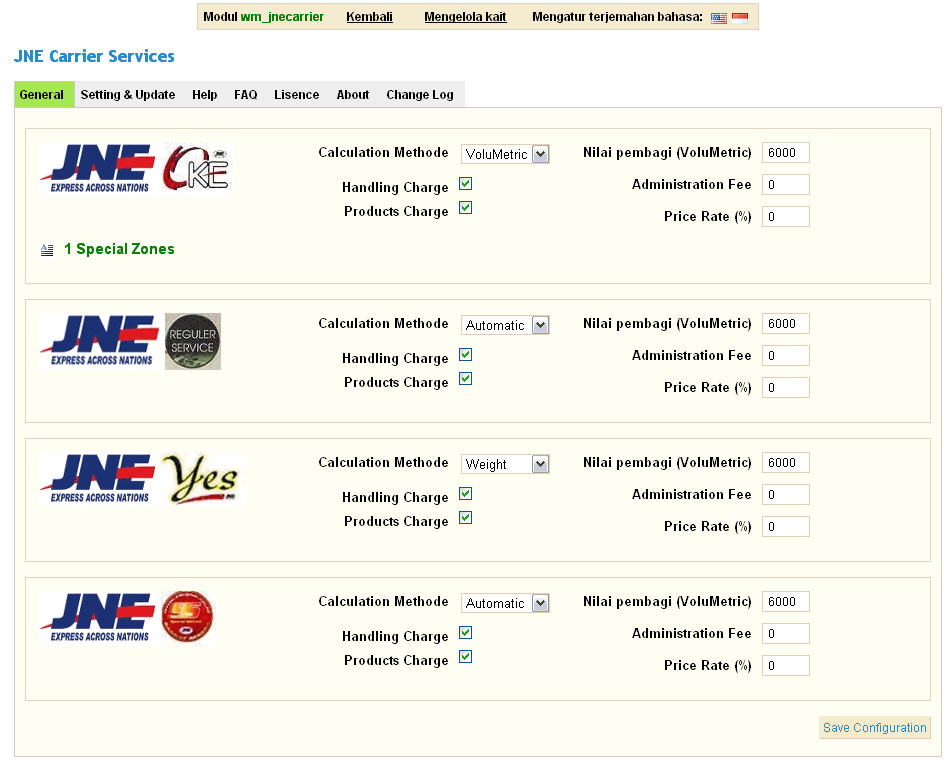946x761 pixels.
Task: Click Price Rate field for SS service
Action: point(786,665)
